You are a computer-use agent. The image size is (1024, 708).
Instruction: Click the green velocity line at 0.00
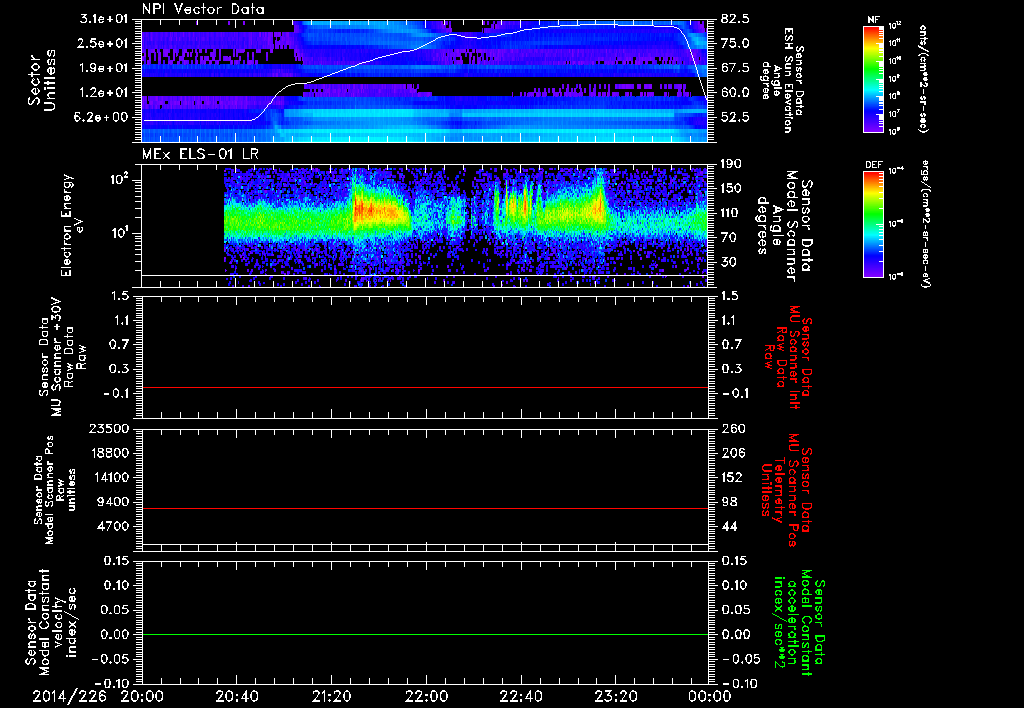[x=425, y=634]
